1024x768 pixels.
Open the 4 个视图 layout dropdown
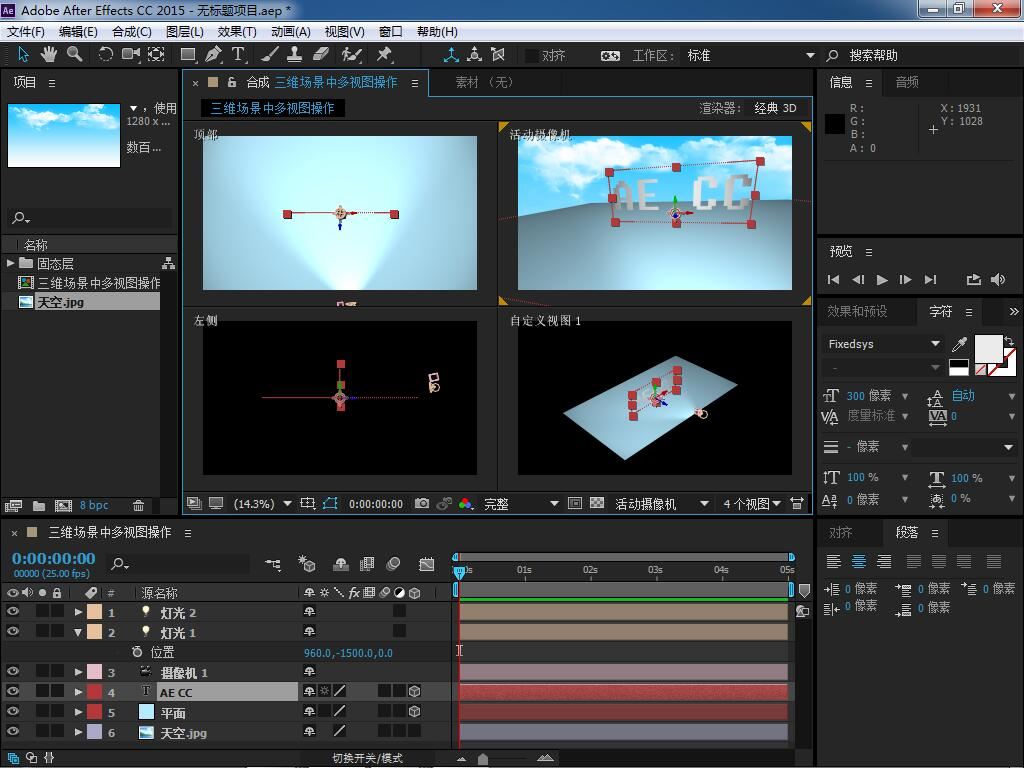(x=751, y=504)
